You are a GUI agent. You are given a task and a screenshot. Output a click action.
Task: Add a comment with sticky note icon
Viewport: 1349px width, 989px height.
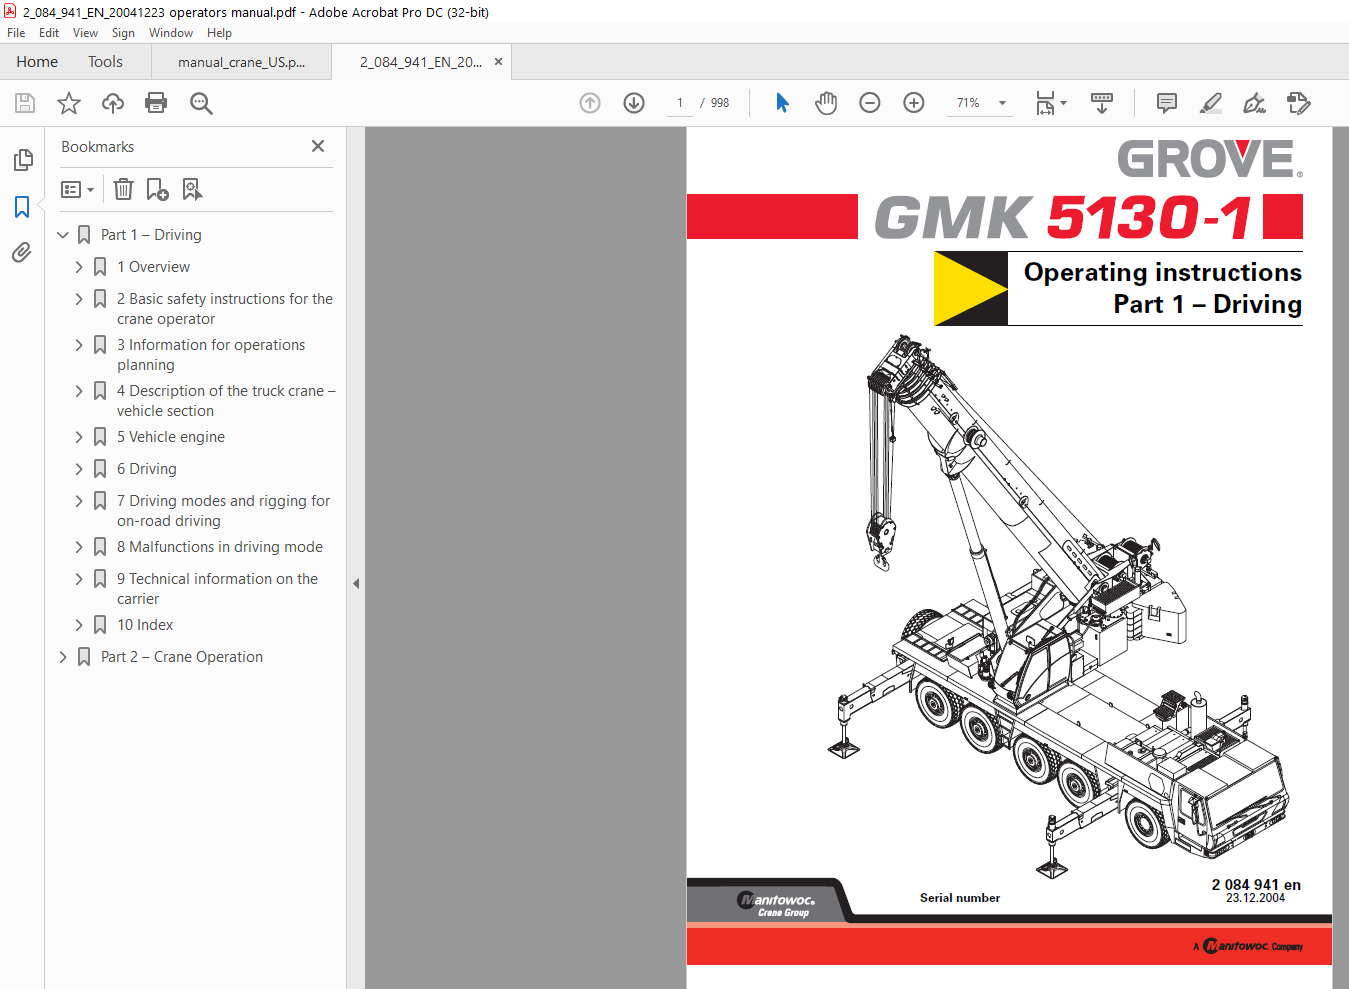[1166, 103]
